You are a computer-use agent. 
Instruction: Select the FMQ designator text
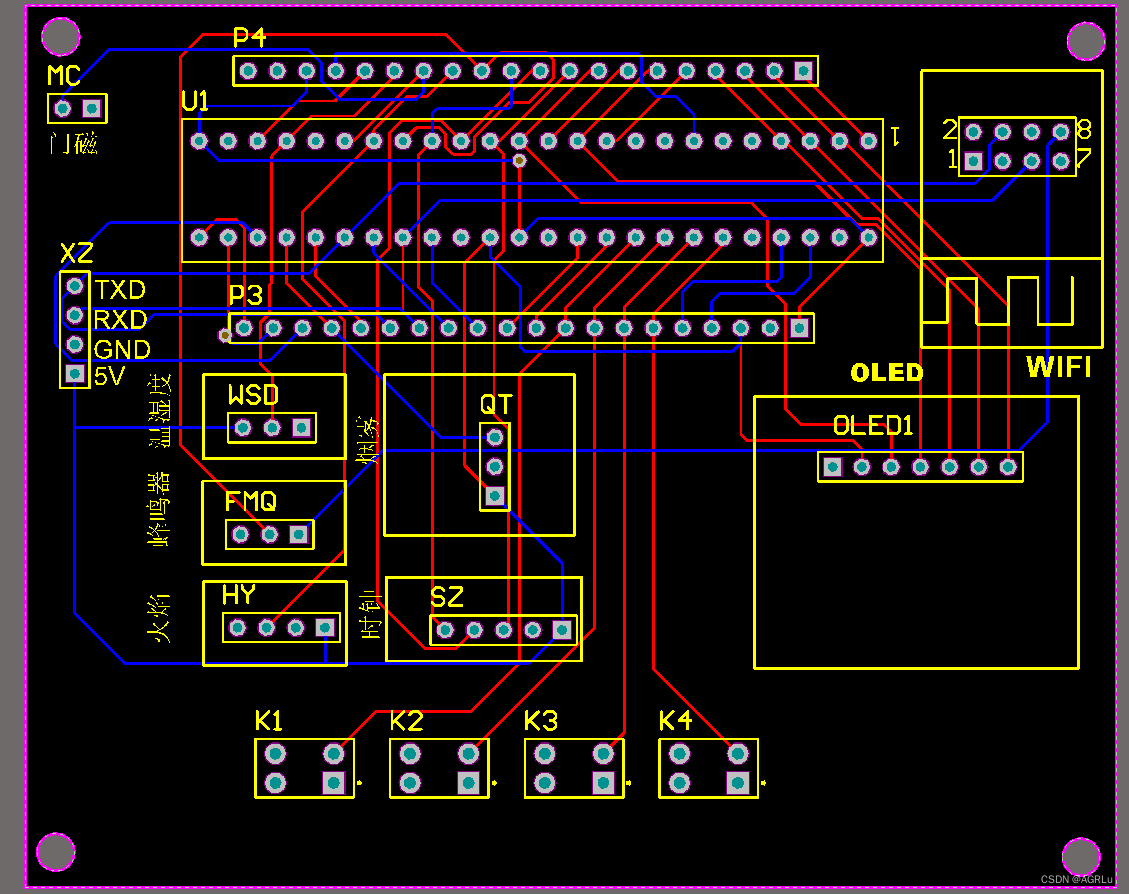click(x=250, y=501)
